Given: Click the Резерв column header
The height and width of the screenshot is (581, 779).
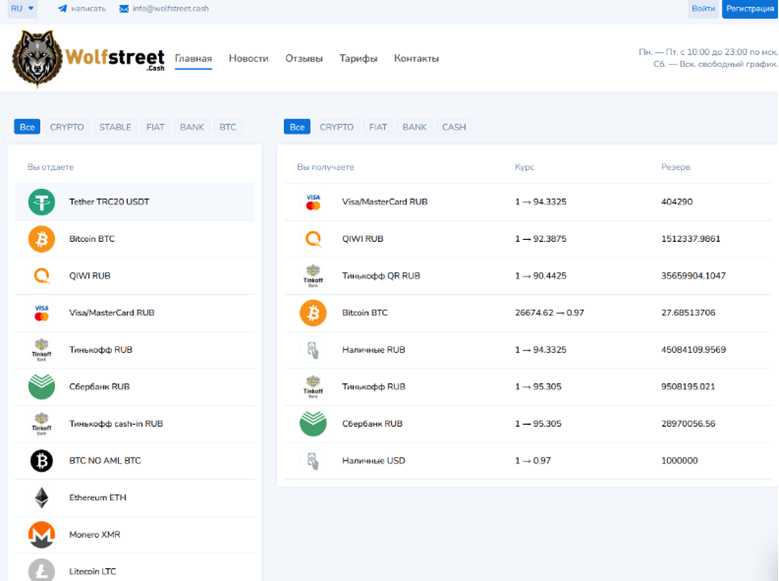Looking at the screenshot, I should (x=676, y=167).
